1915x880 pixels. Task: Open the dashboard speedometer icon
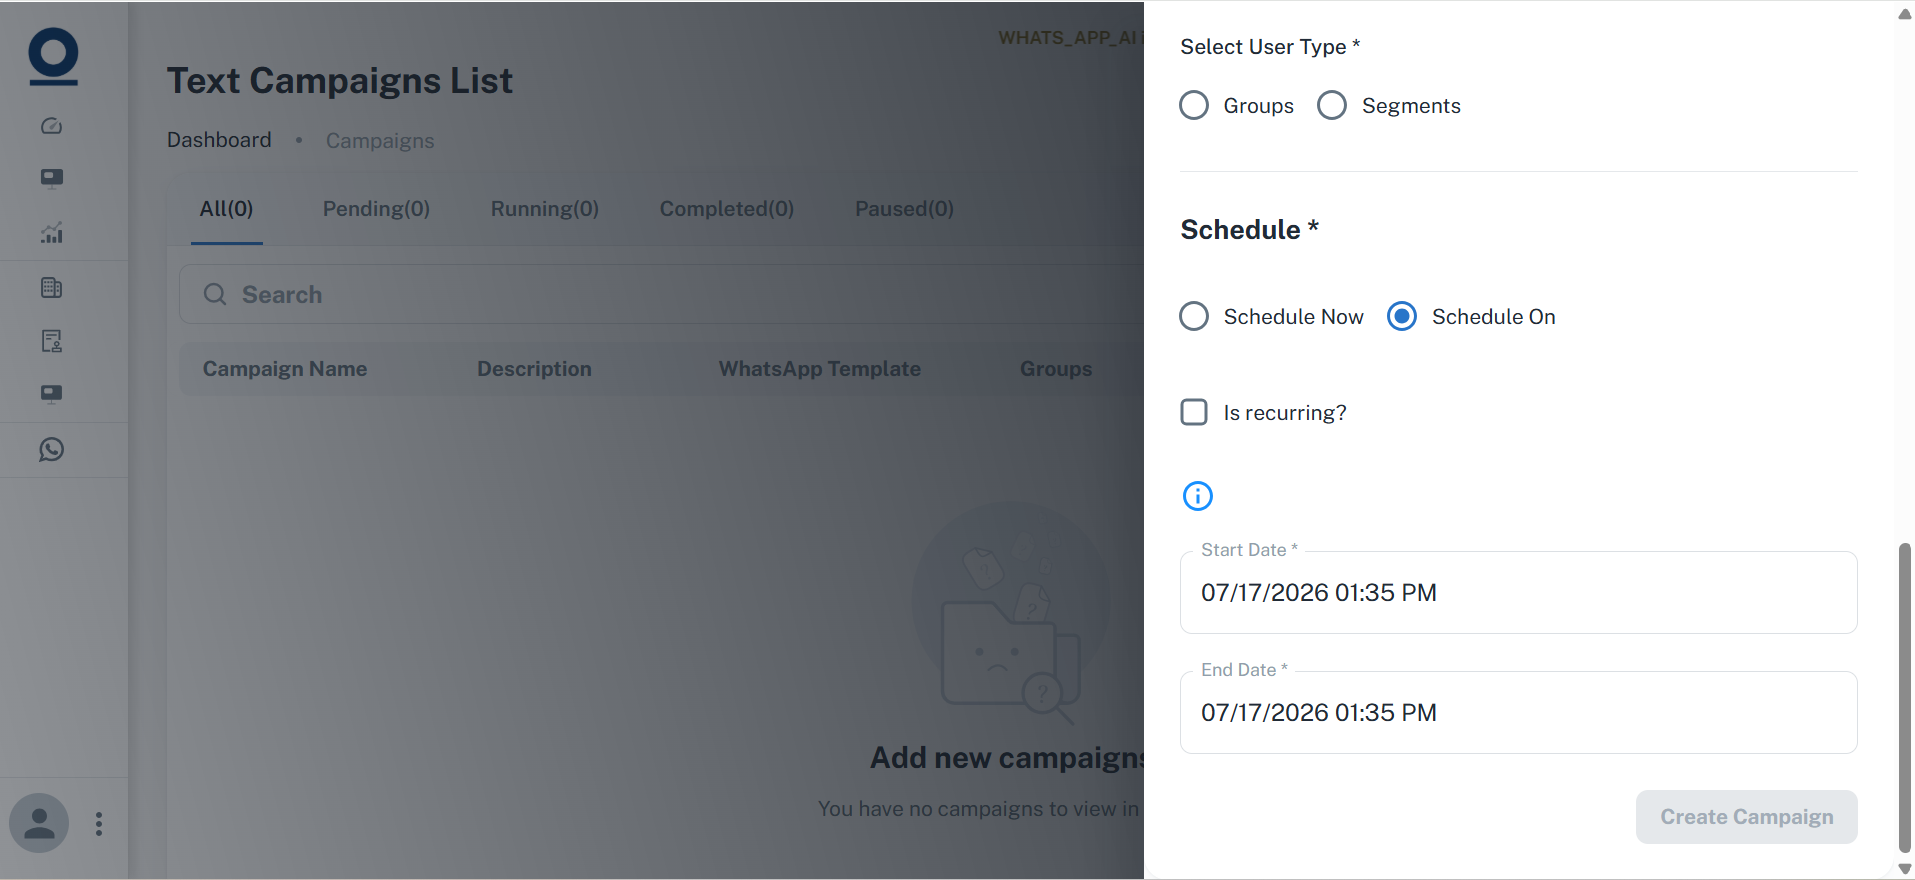51,126
